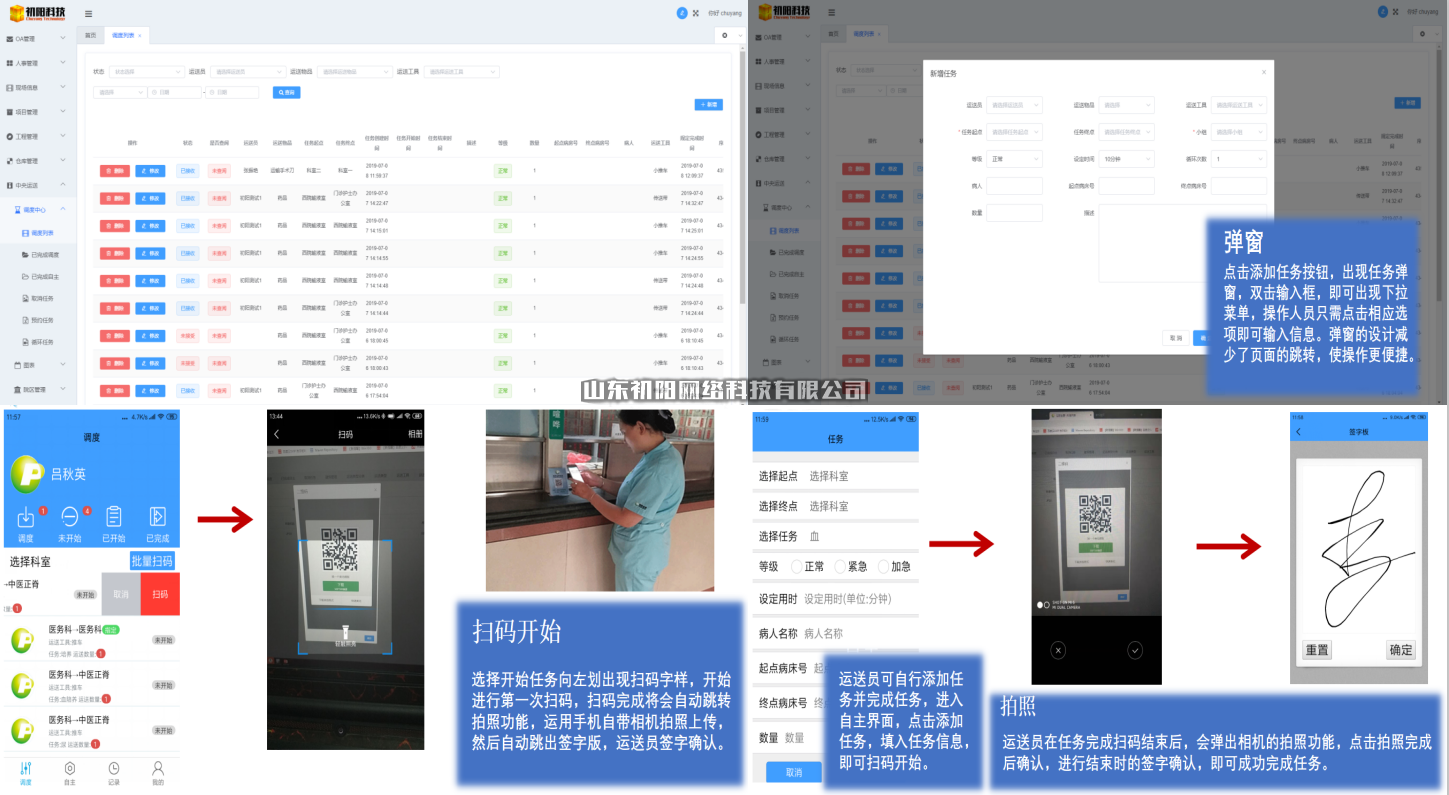Tap the flashlight icon on scan screen
This screenshot has height=795, width=1449.
(x=345, y=632)
